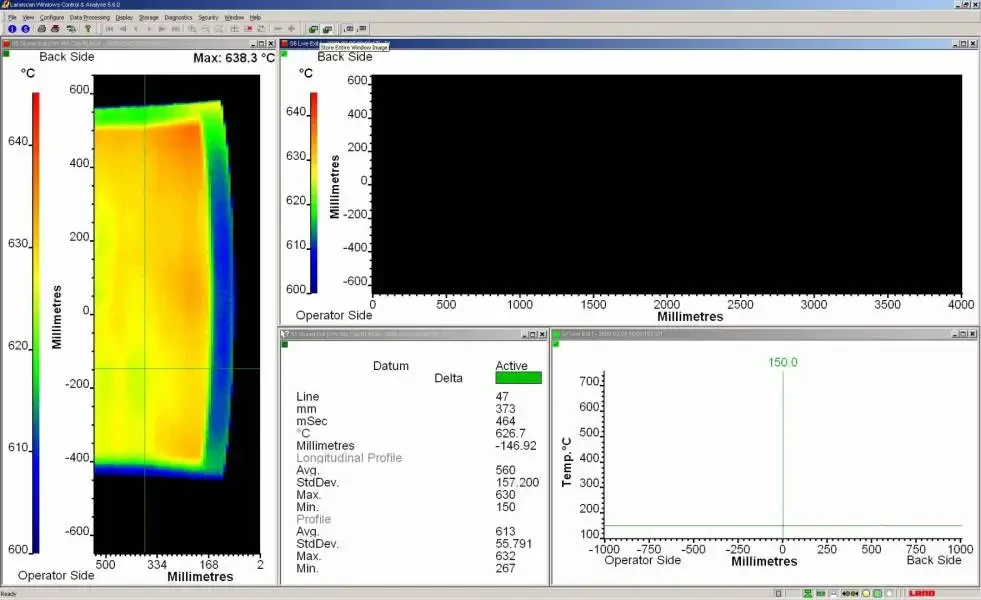Click the play forward toolbar arrow

pyautogui.click(x=163, y=29)
